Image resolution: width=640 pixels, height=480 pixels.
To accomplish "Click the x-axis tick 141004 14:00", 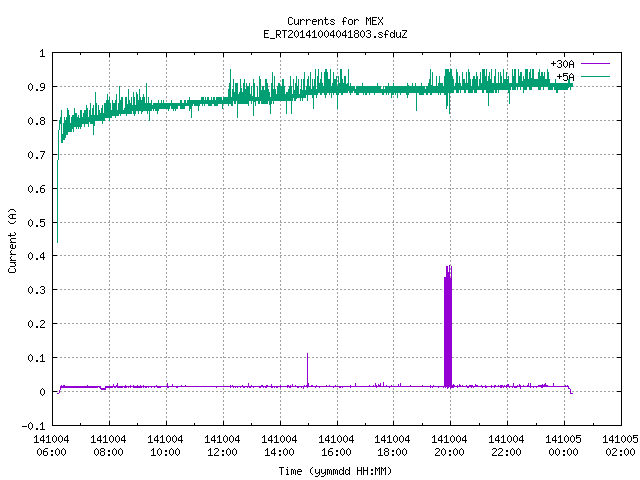I will click(x=279, y=446).
